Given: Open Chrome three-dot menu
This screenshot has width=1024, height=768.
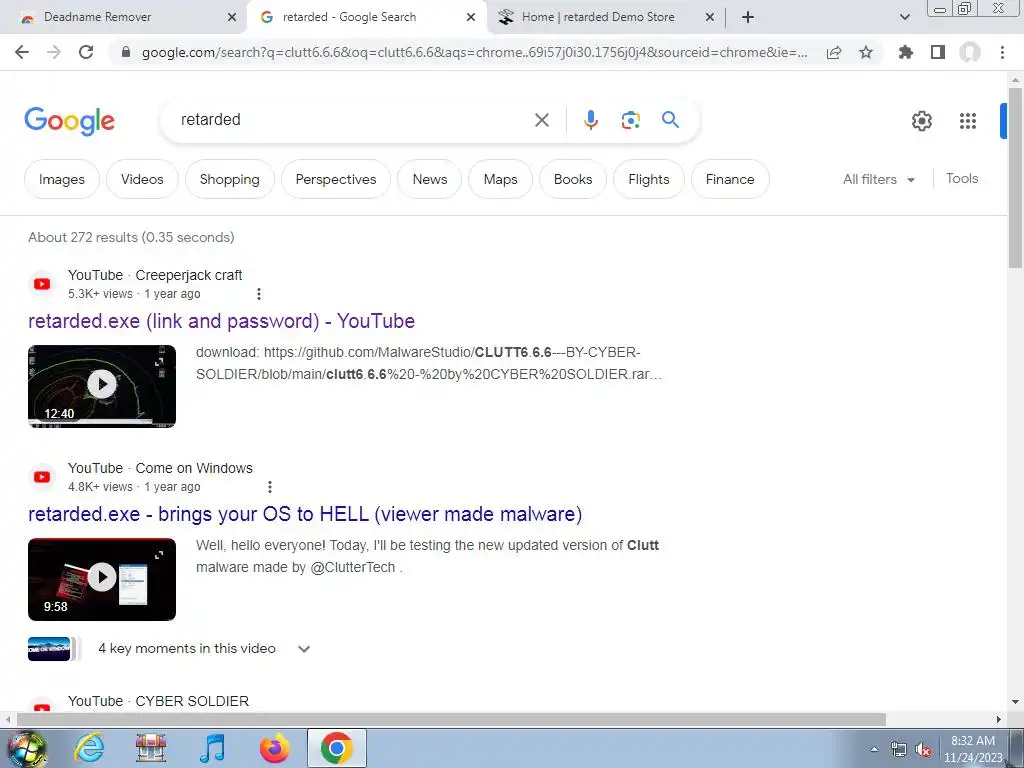Looking at the screenshot, I should (x=1002, y=52).
